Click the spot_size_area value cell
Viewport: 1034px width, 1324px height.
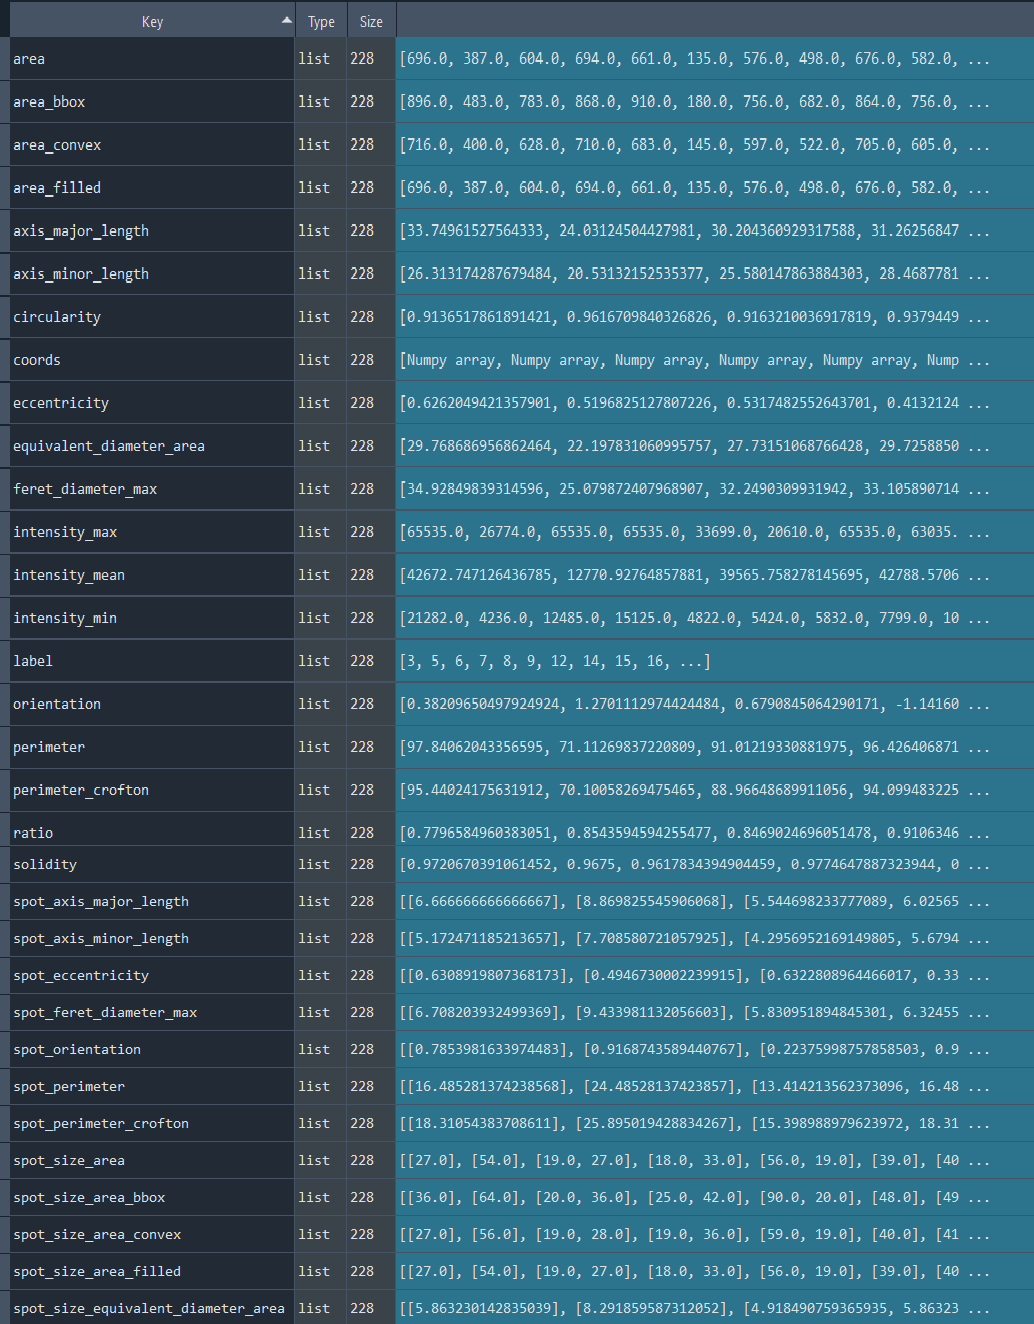pos(694,1160)
